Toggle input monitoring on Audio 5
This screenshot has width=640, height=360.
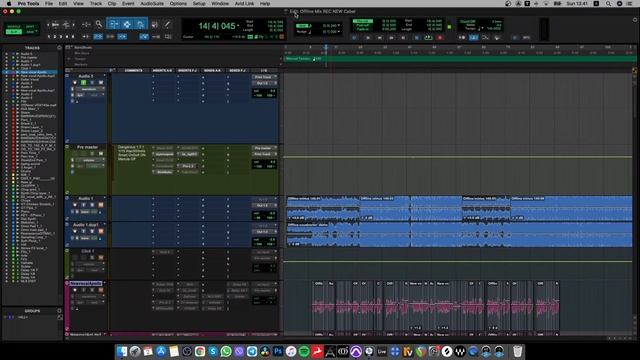coord(84,82)
